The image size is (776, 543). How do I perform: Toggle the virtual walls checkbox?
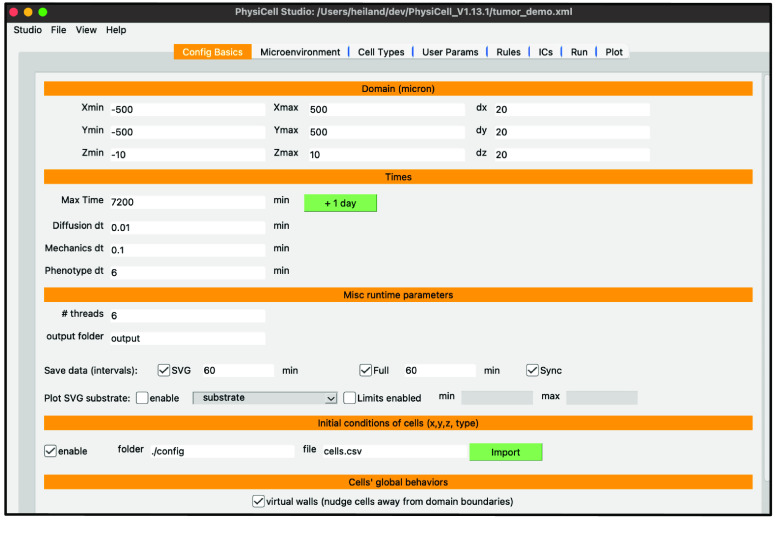(x=258, y=501)
